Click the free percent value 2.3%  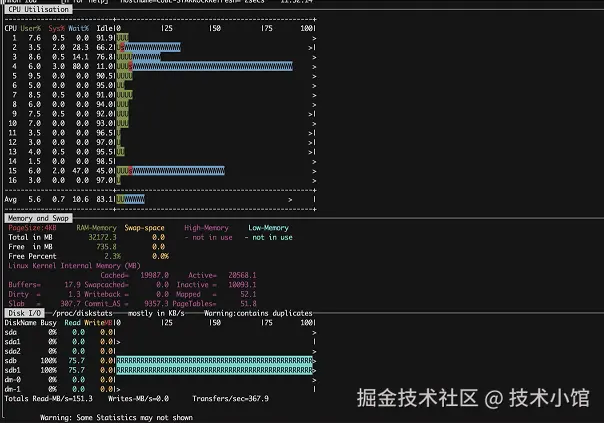click(x=112, y=256)
